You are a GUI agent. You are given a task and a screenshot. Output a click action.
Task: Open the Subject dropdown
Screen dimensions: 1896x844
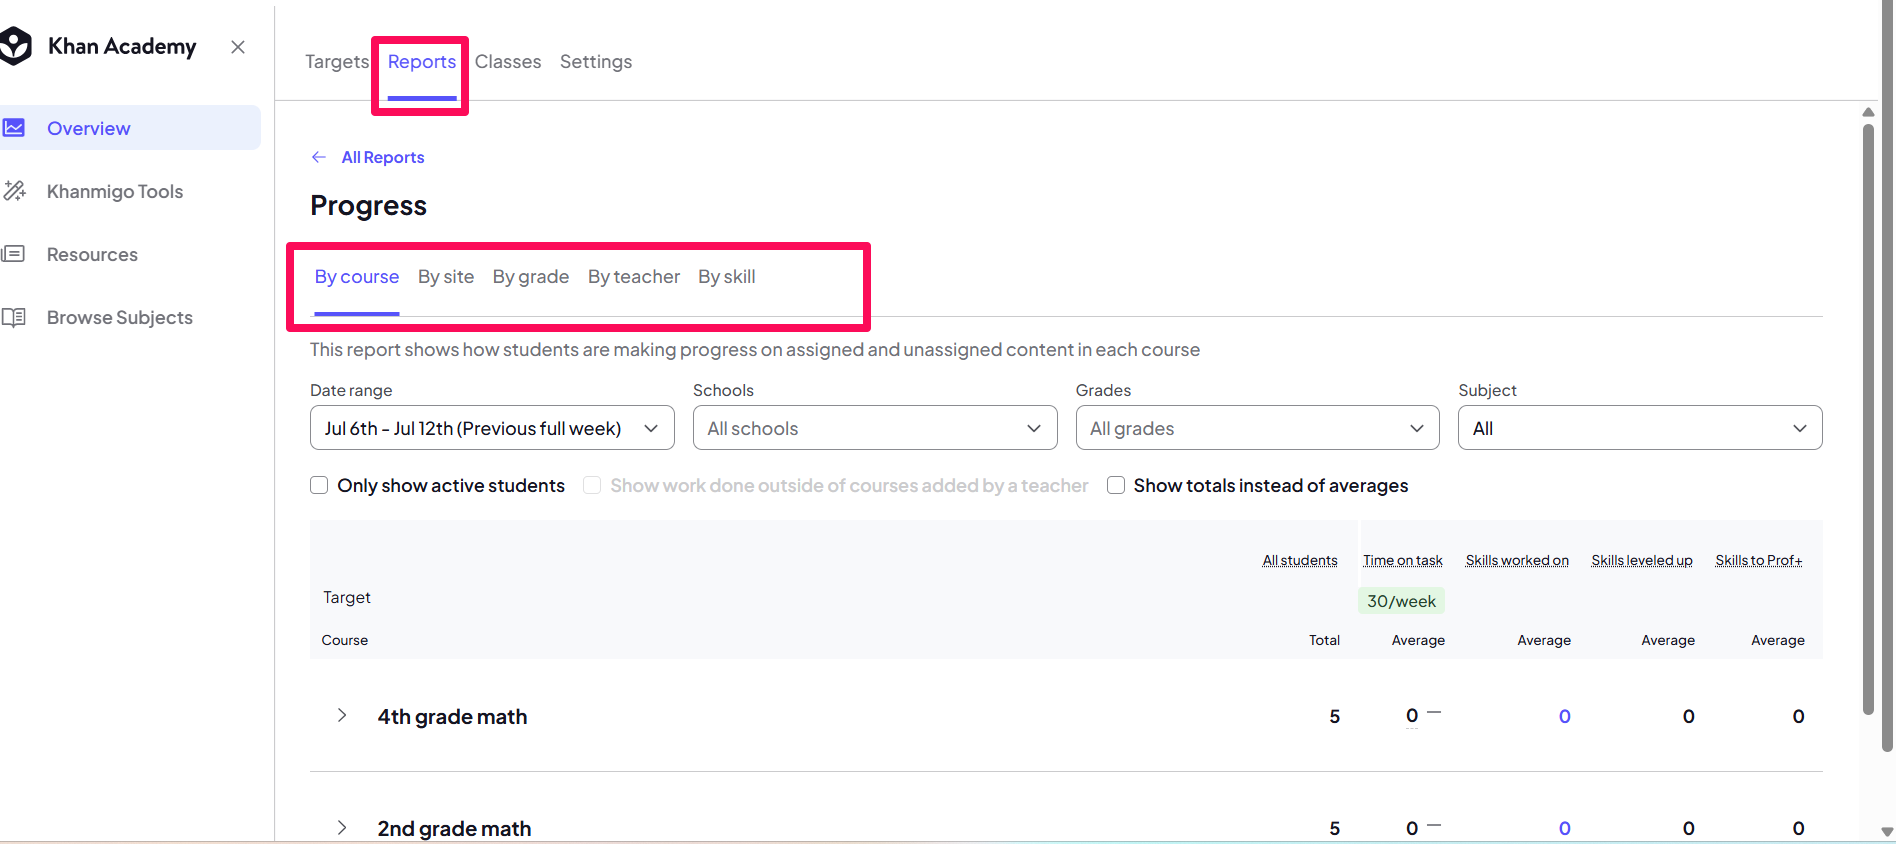tap(1640, 428)
